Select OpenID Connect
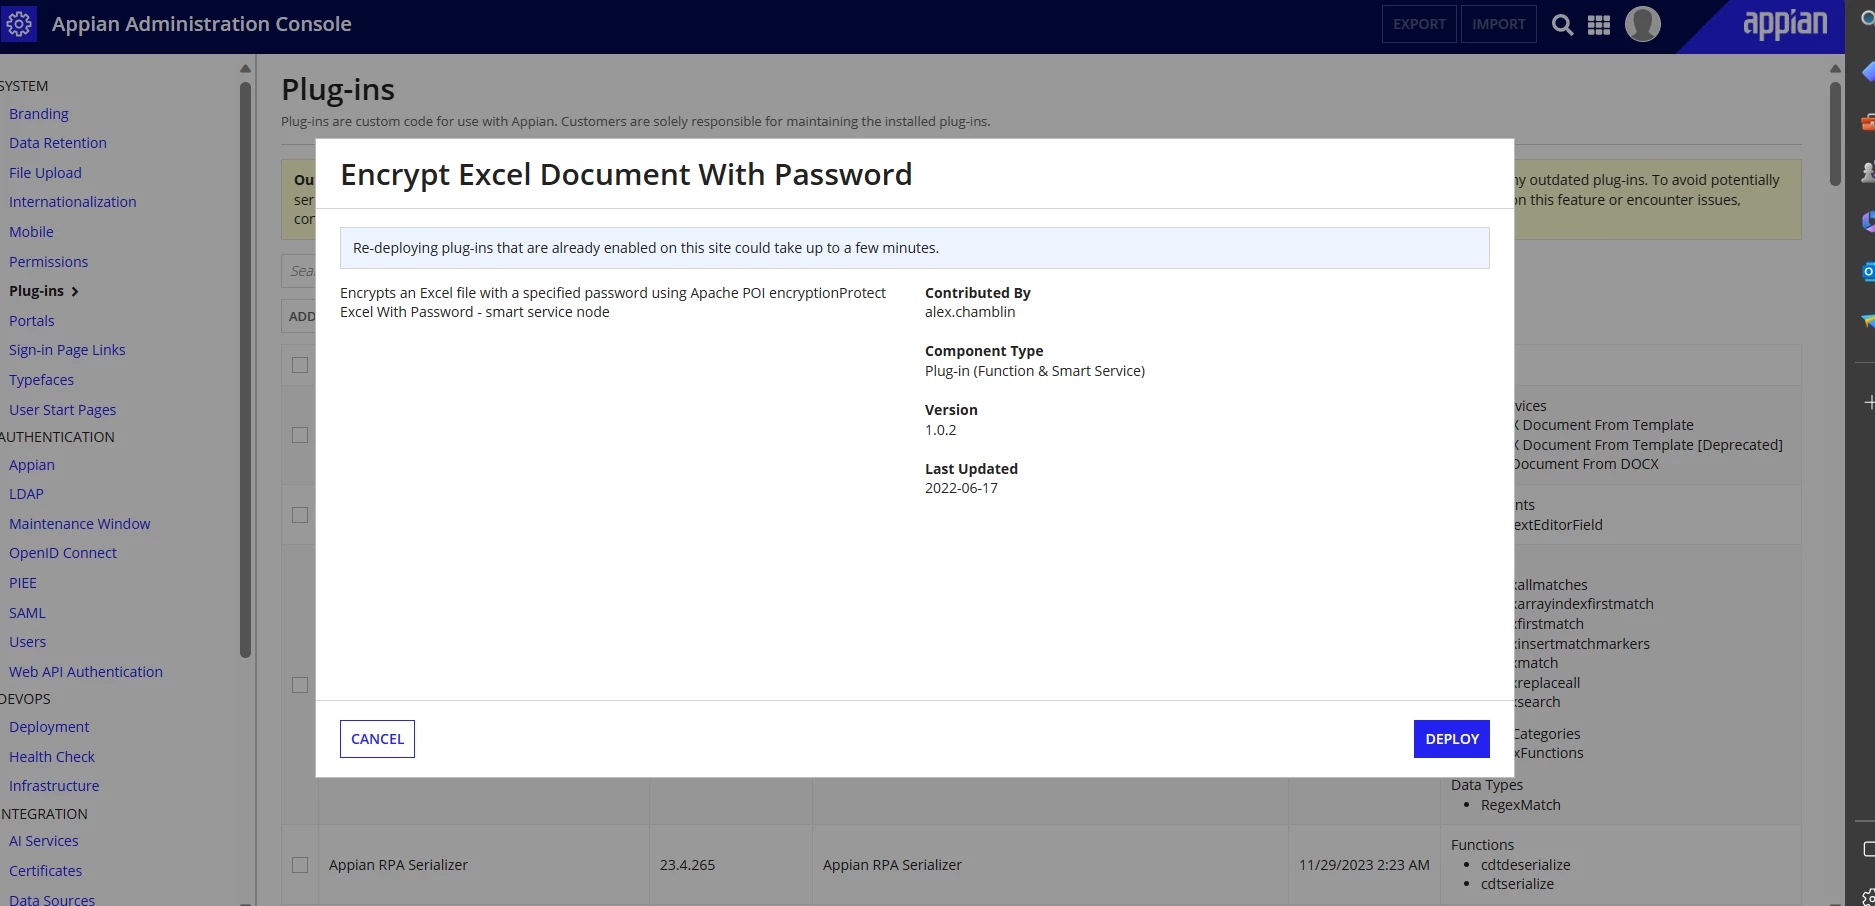The width and height of the screenshot is (1875, 906). coord(63,553)
